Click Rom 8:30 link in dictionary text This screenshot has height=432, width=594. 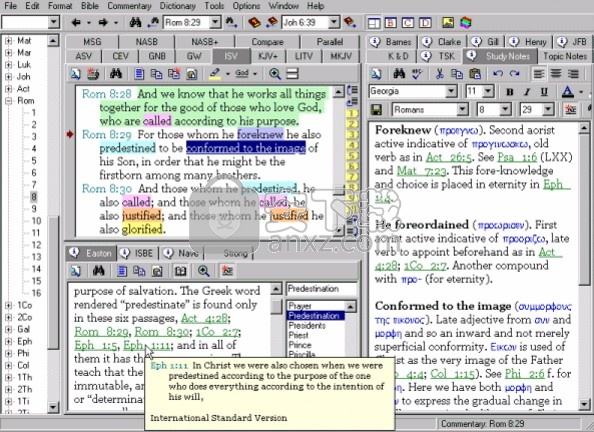coord(161,332)
